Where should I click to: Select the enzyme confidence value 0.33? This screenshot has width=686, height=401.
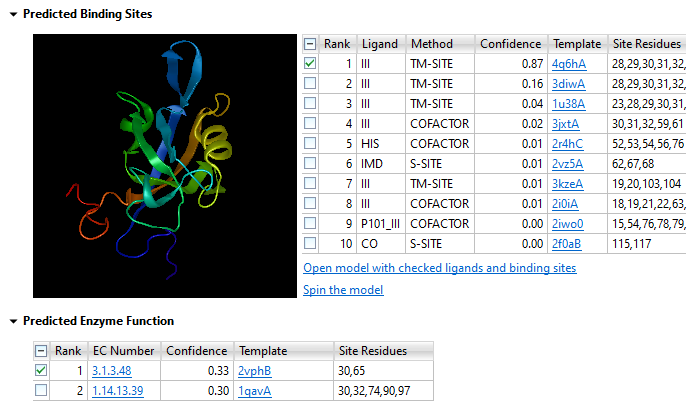[218, 371]
